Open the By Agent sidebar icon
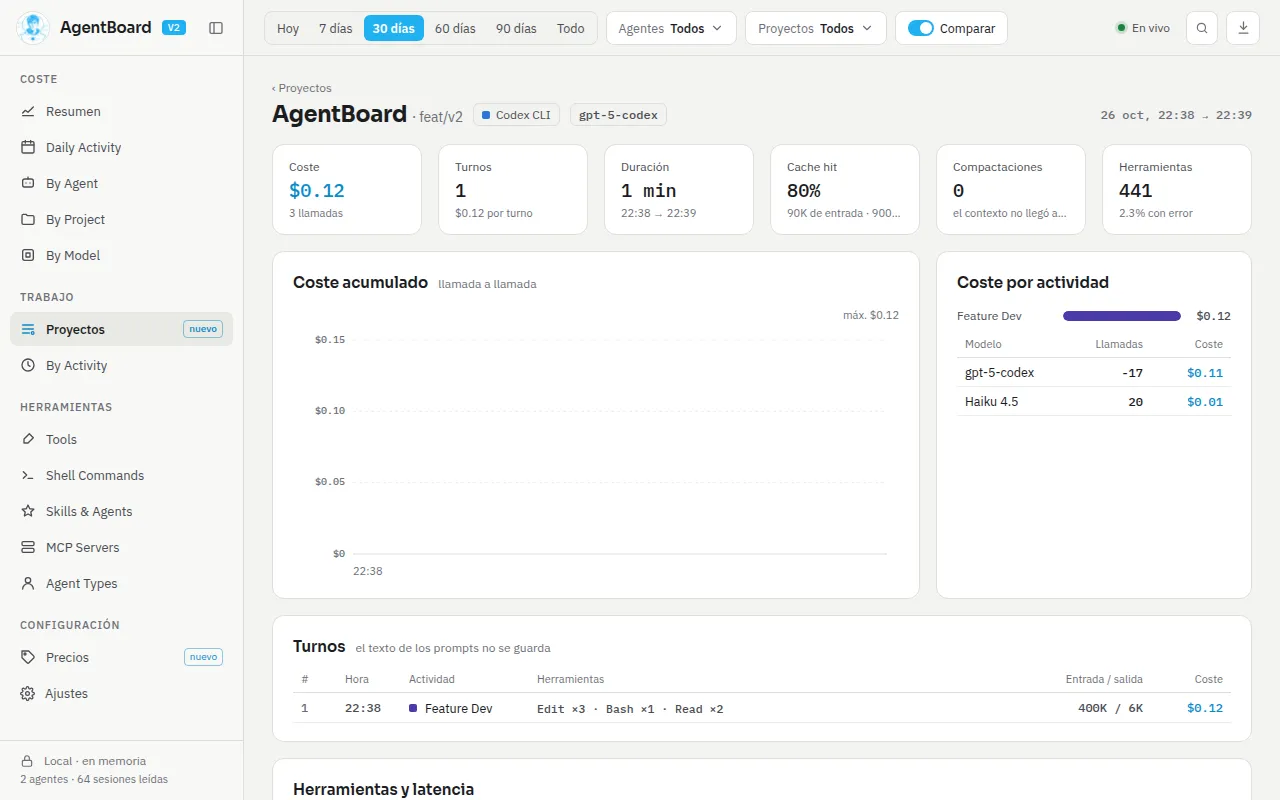Viewport: 1280px width, 800px height. point(28,183)
